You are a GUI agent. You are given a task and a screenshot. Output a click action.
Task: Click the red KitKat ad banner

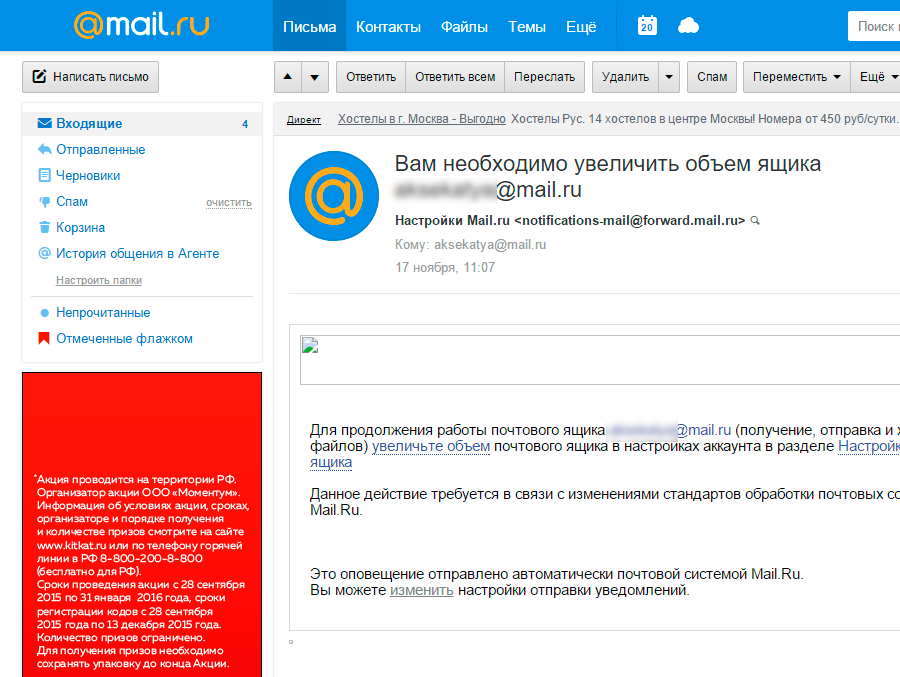click(142, 524)
